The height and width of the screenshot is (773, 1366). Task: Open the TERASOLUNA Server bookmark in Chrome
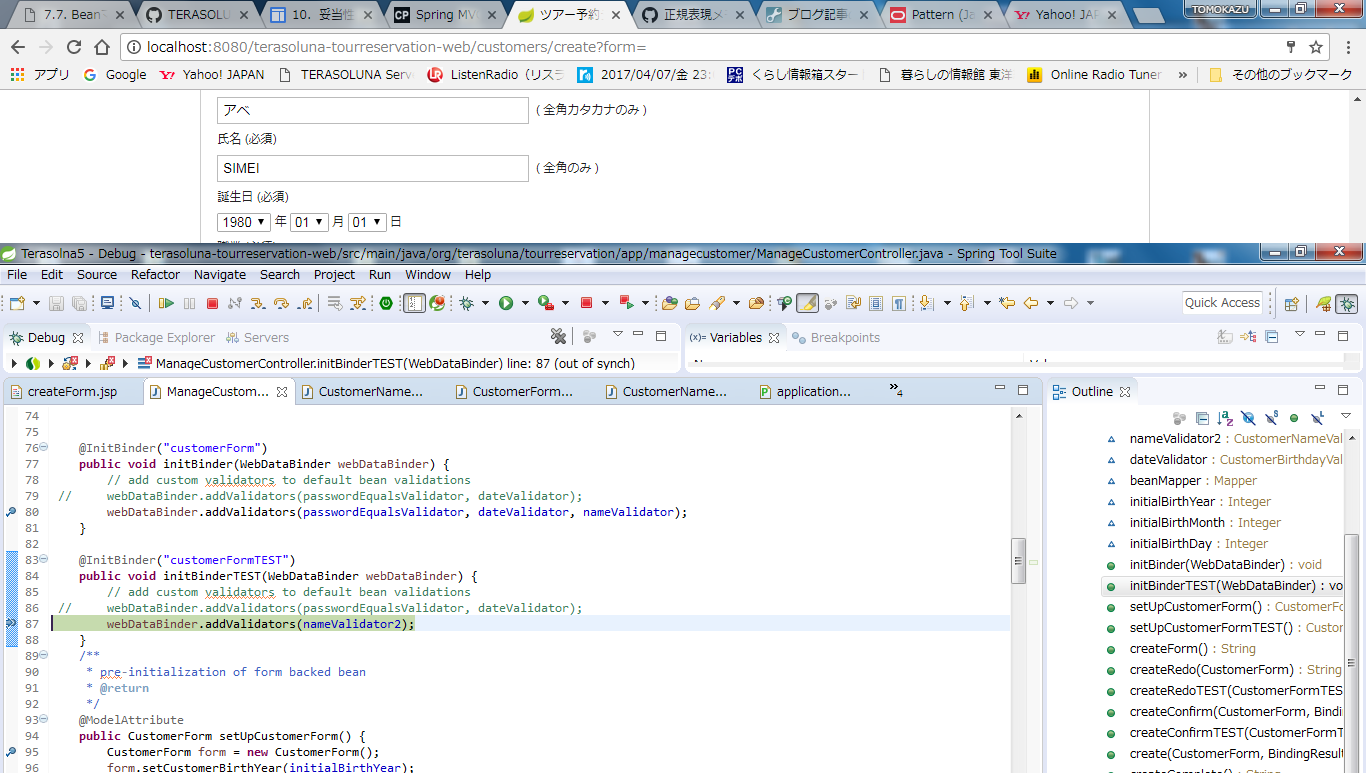pyautogui.click(x=346, y=74)
